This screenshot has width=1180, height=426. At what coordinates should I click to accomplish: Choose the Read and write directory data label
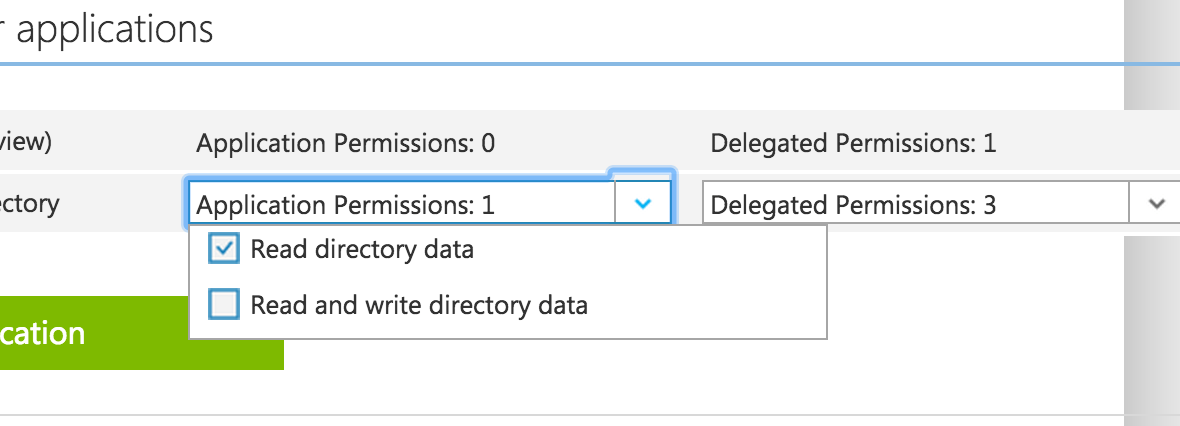(x=419, y=304)
